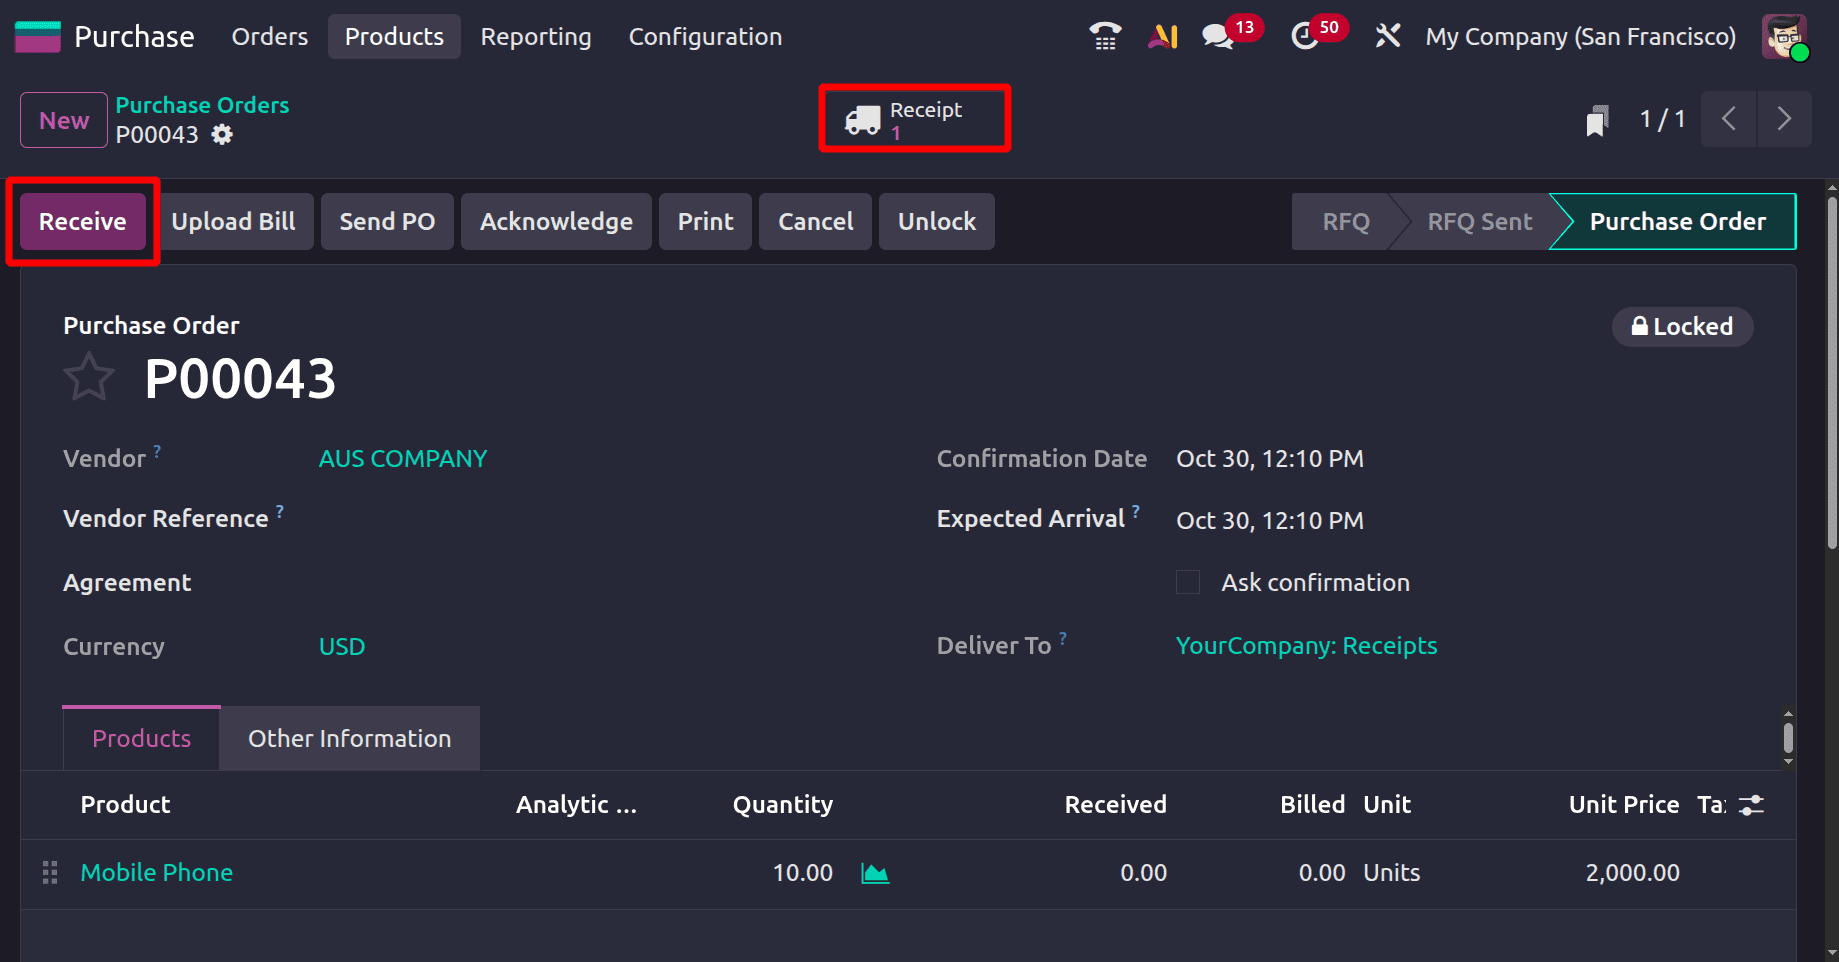Open the developer tools wrench icon
1839x962 pixels.
click(1387, 36)
